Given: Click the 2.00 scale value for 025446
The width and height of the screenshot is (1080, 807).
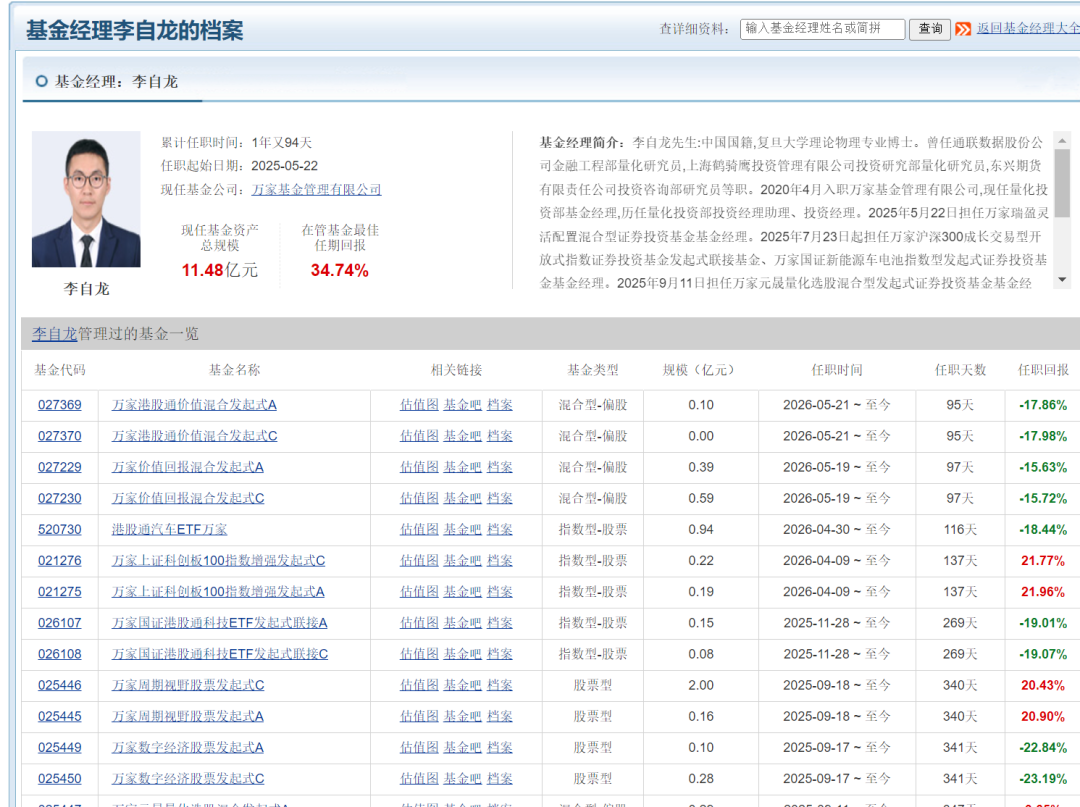Looking at the screenshot, I should 700,685.
